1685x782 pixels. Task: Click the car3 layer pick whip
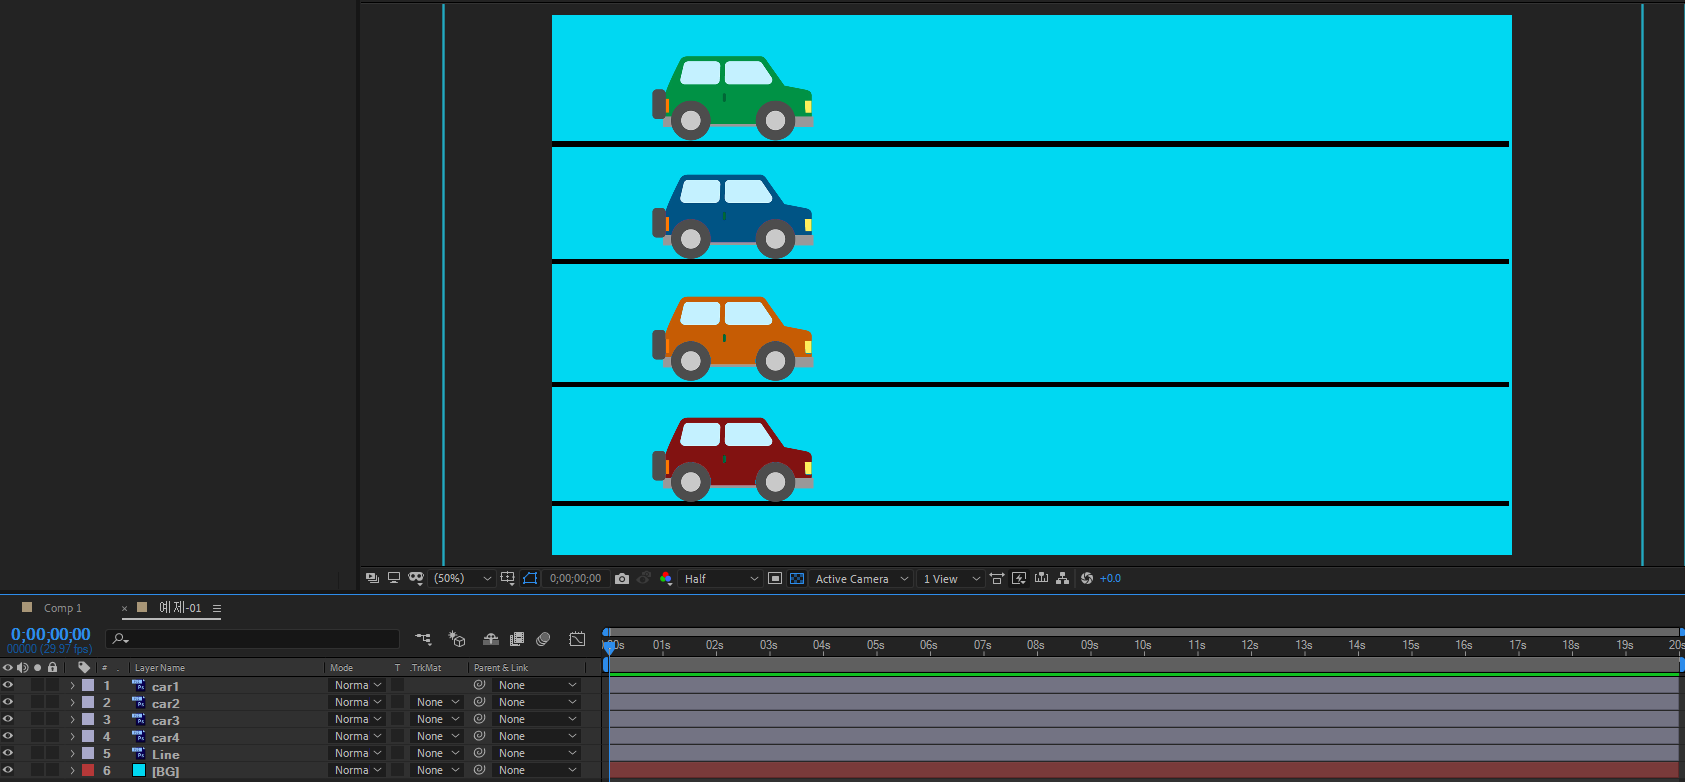coord(479,719)
